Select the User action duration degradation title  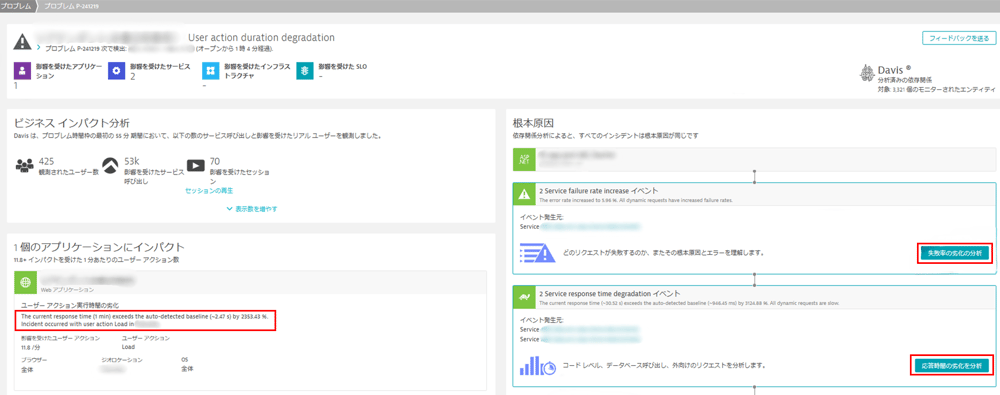click(261, 38)
